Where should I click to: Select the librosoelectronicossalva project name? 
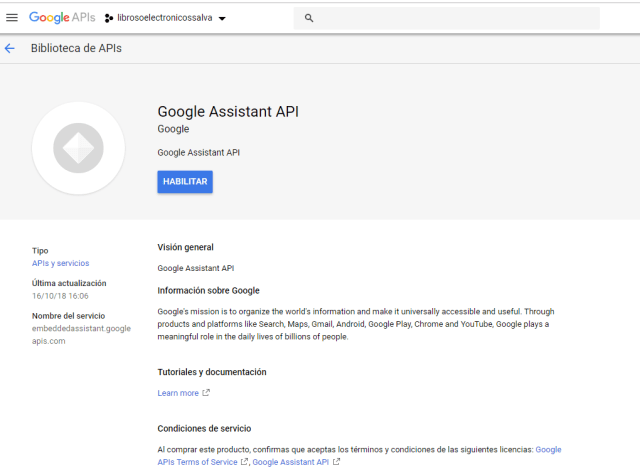164,18
